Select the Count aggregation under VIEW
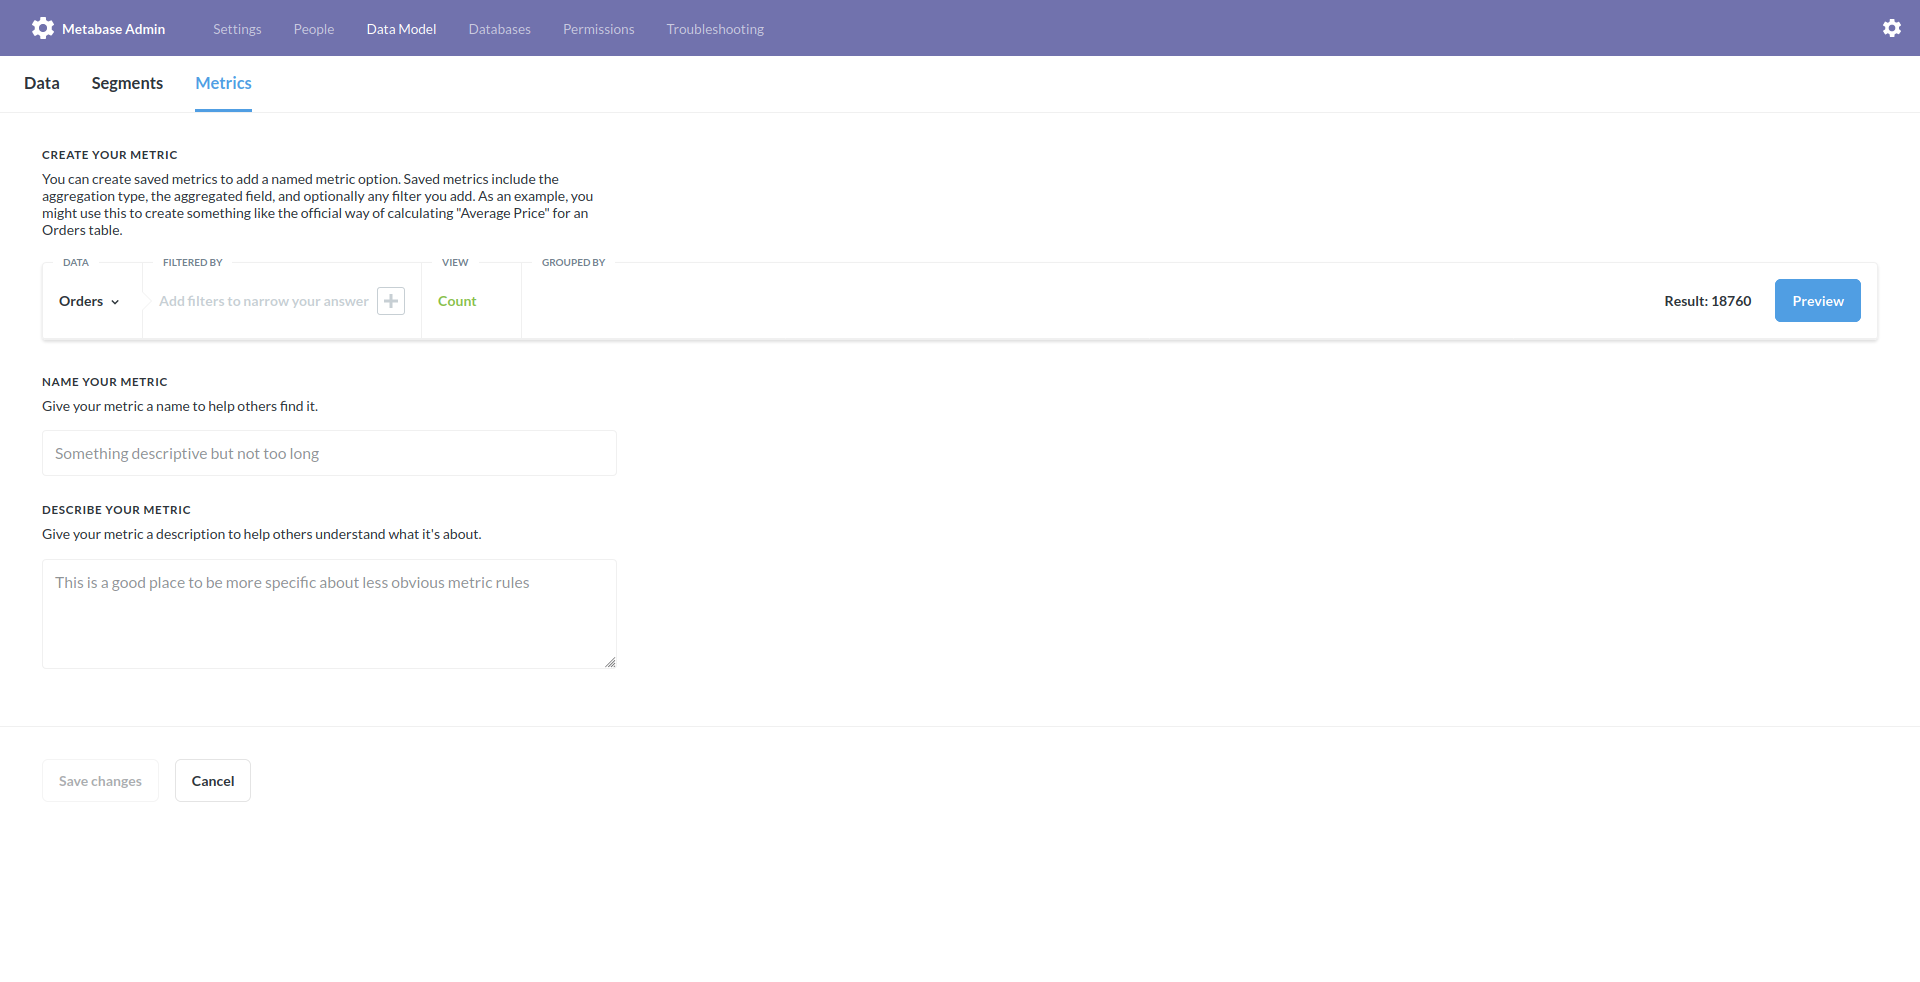Screen dimensions: 1920x982 coord(457,300)
